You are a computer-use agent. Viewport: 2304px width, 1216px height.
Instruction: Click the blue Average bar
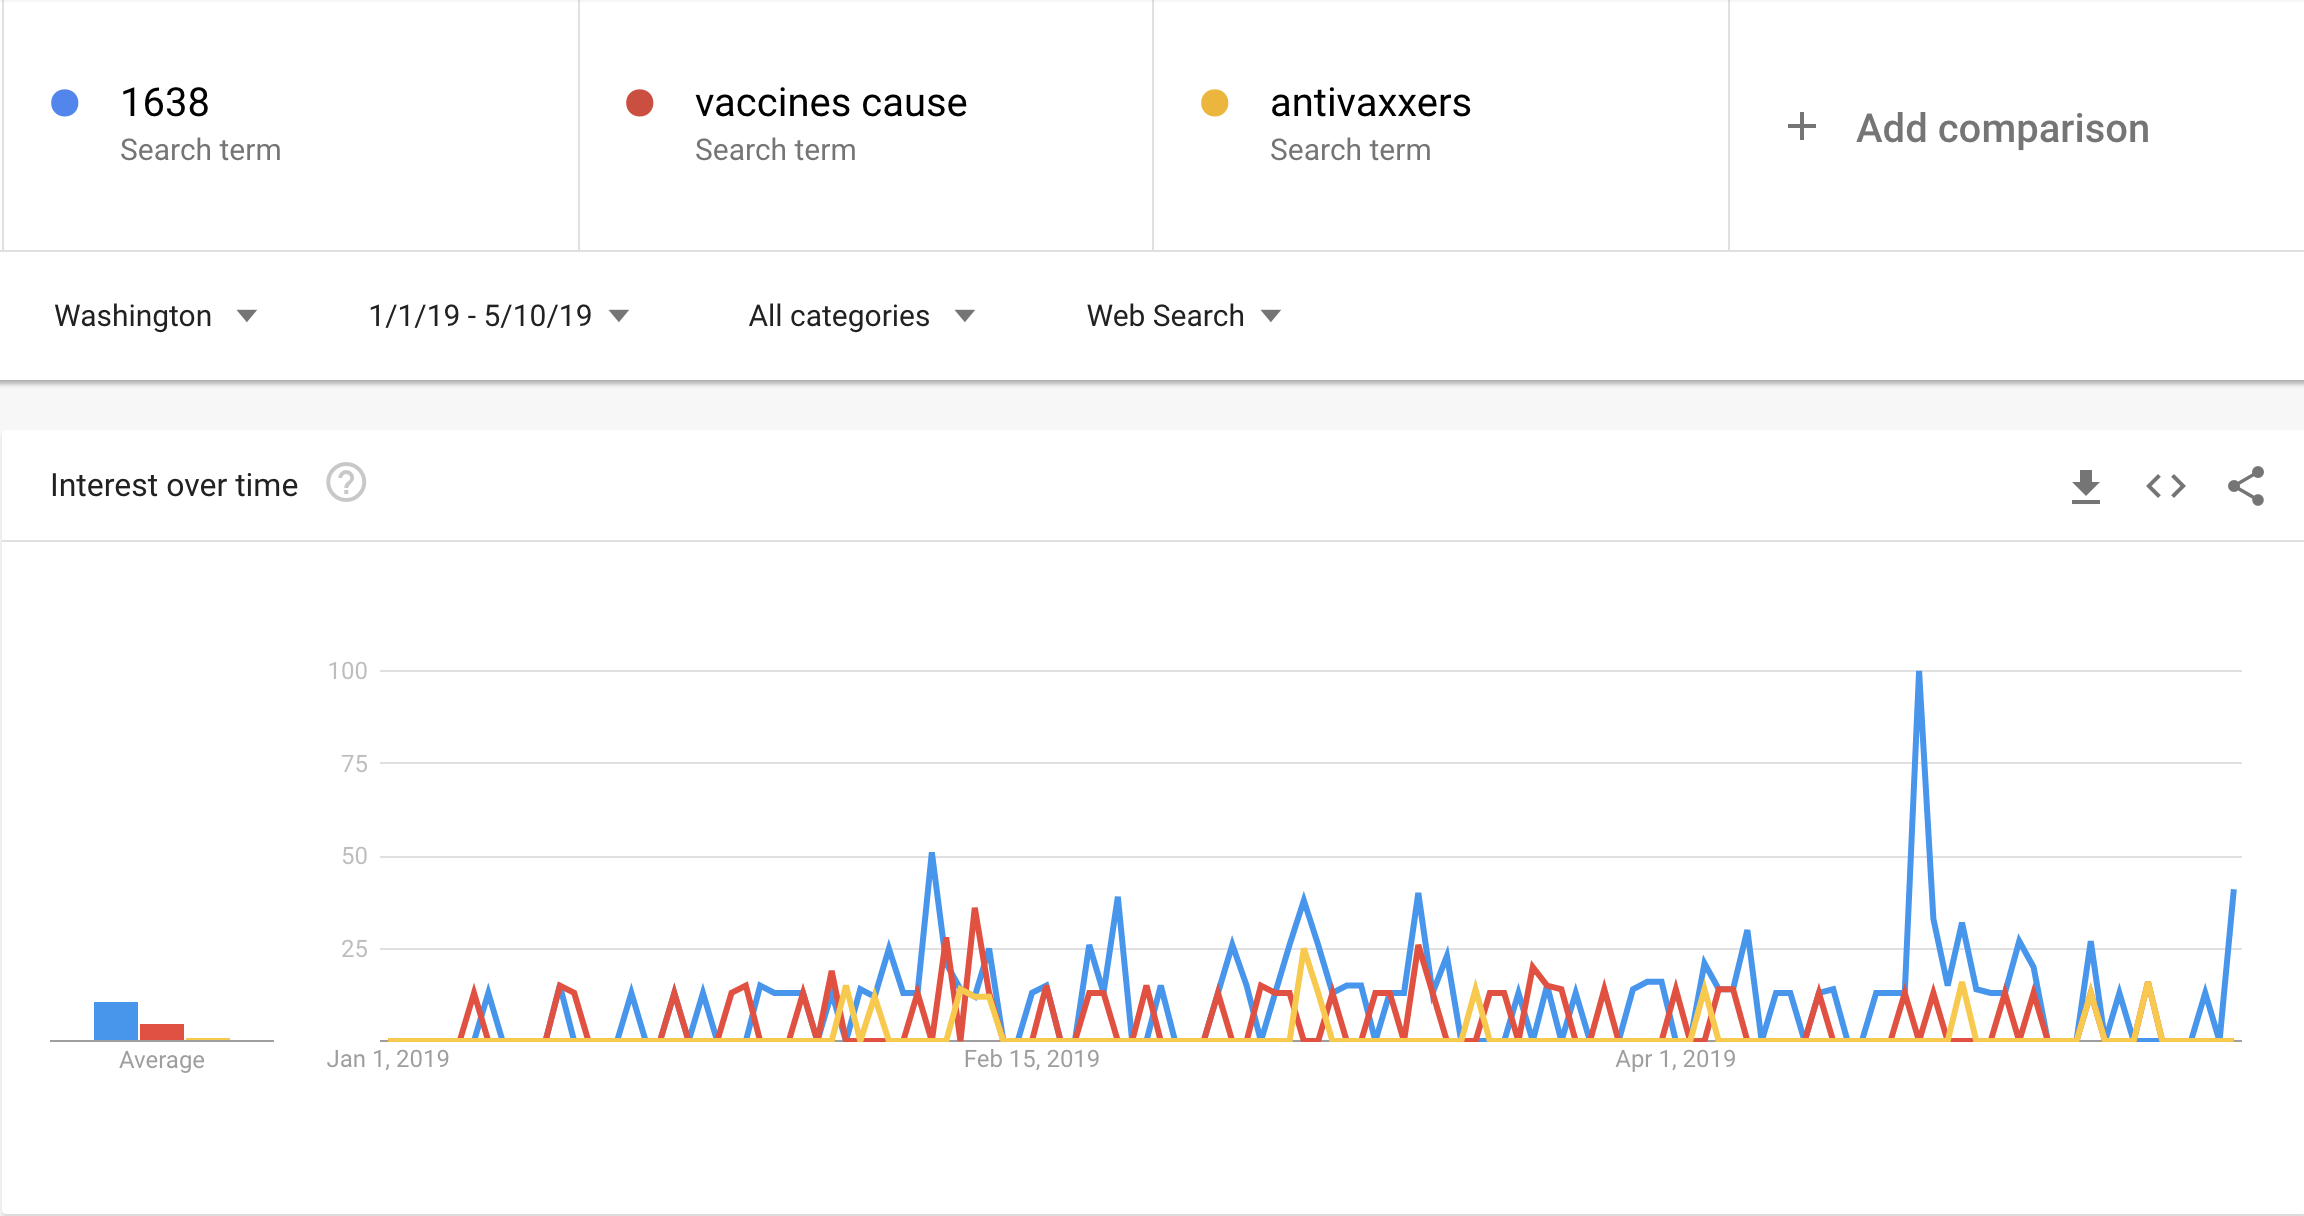coord(116,1021)
